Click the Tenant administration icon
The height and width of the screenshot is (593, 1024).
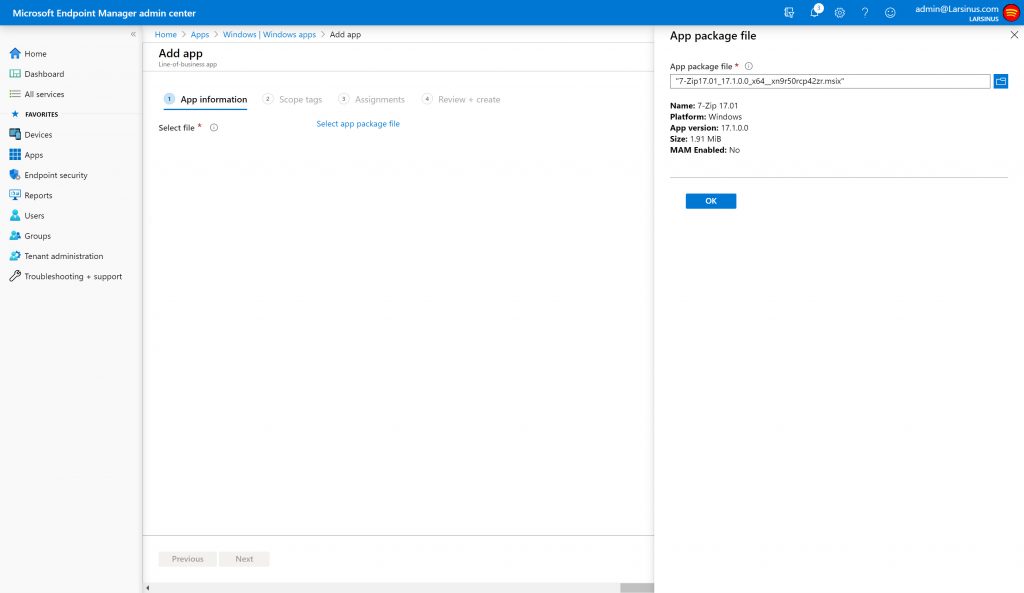(15, 256)
